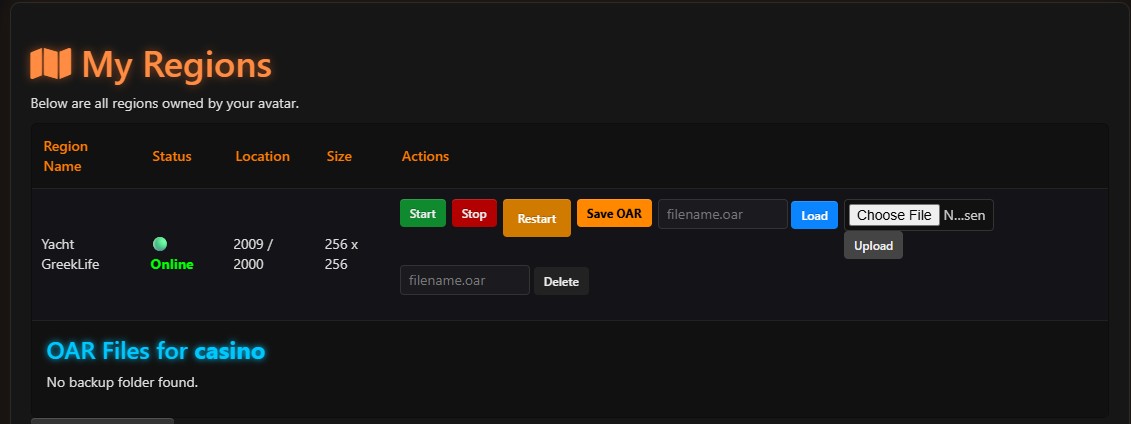This screenshot has height=424, width=1131.
Task: Click the Delete button
Action: [561, 281]
